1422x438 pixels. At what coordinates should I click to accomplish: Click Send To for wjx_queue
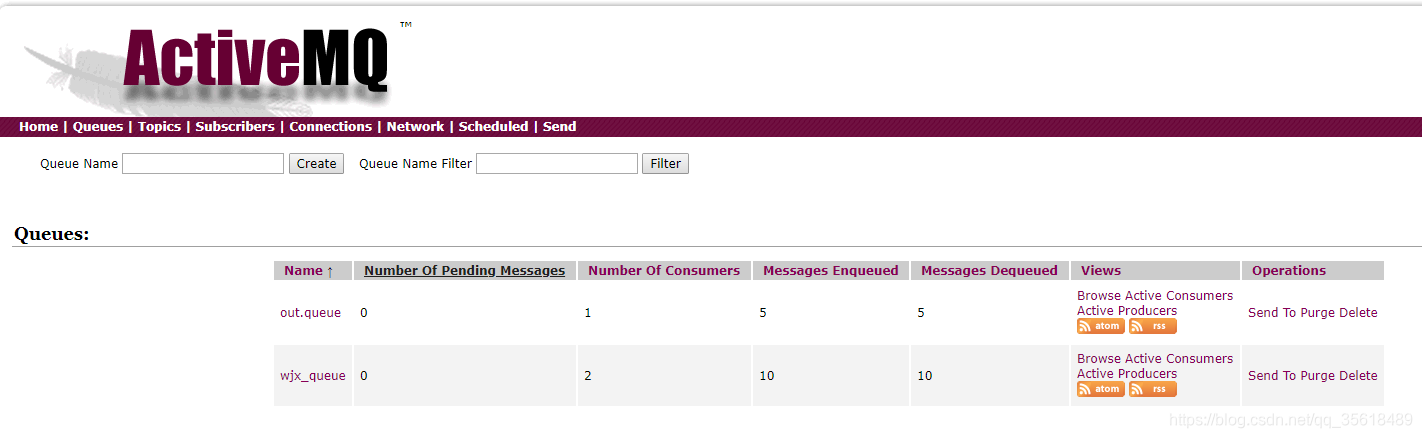[1272, 376]
